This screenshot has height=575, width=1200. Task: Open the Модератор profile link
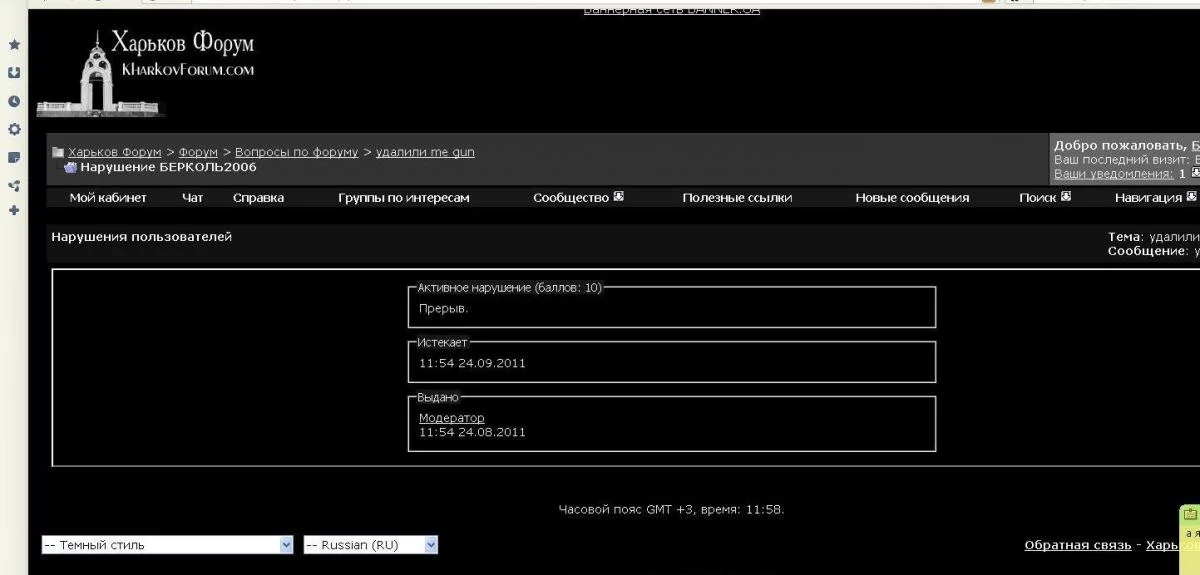[452, 418]
